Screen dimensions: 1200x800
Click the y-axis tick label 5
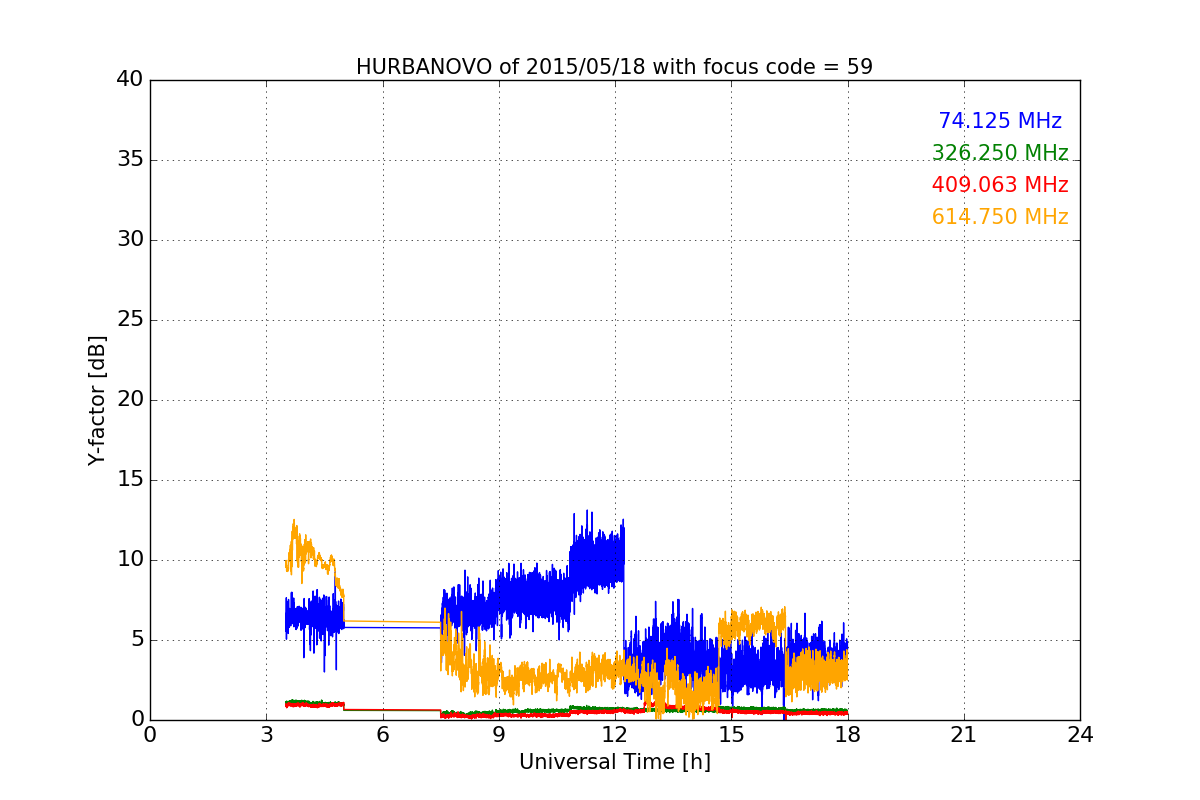[x=137, y=640]
